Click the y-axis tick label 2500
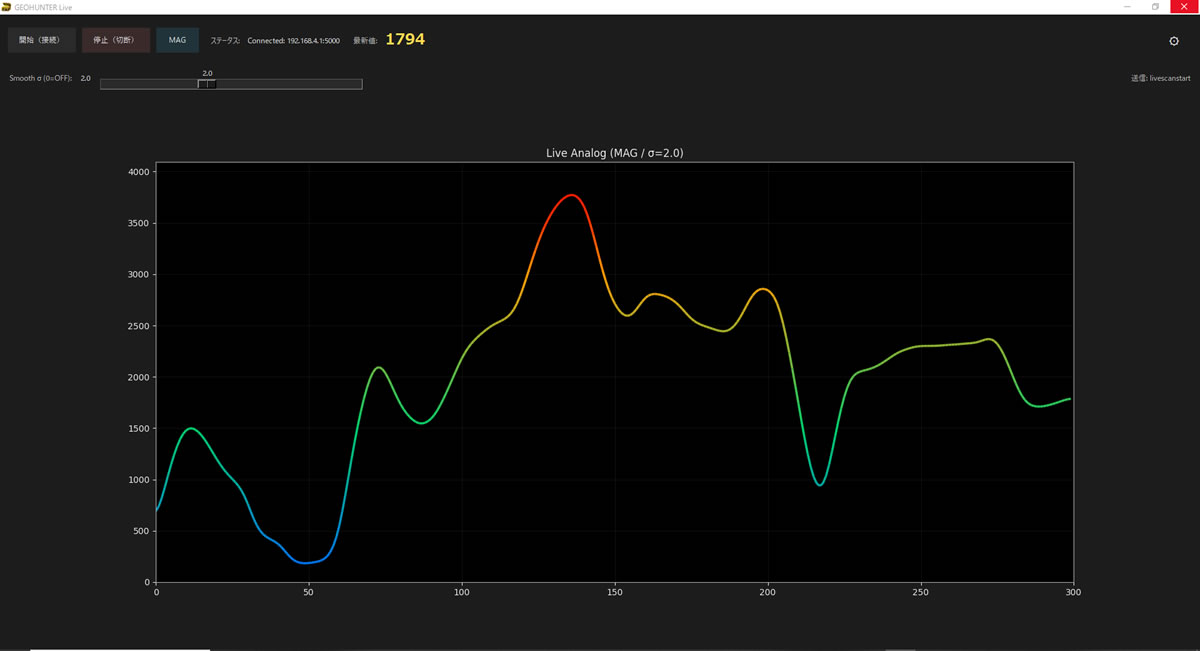Viewport: 1200px width, 651px height. [138, 326]
